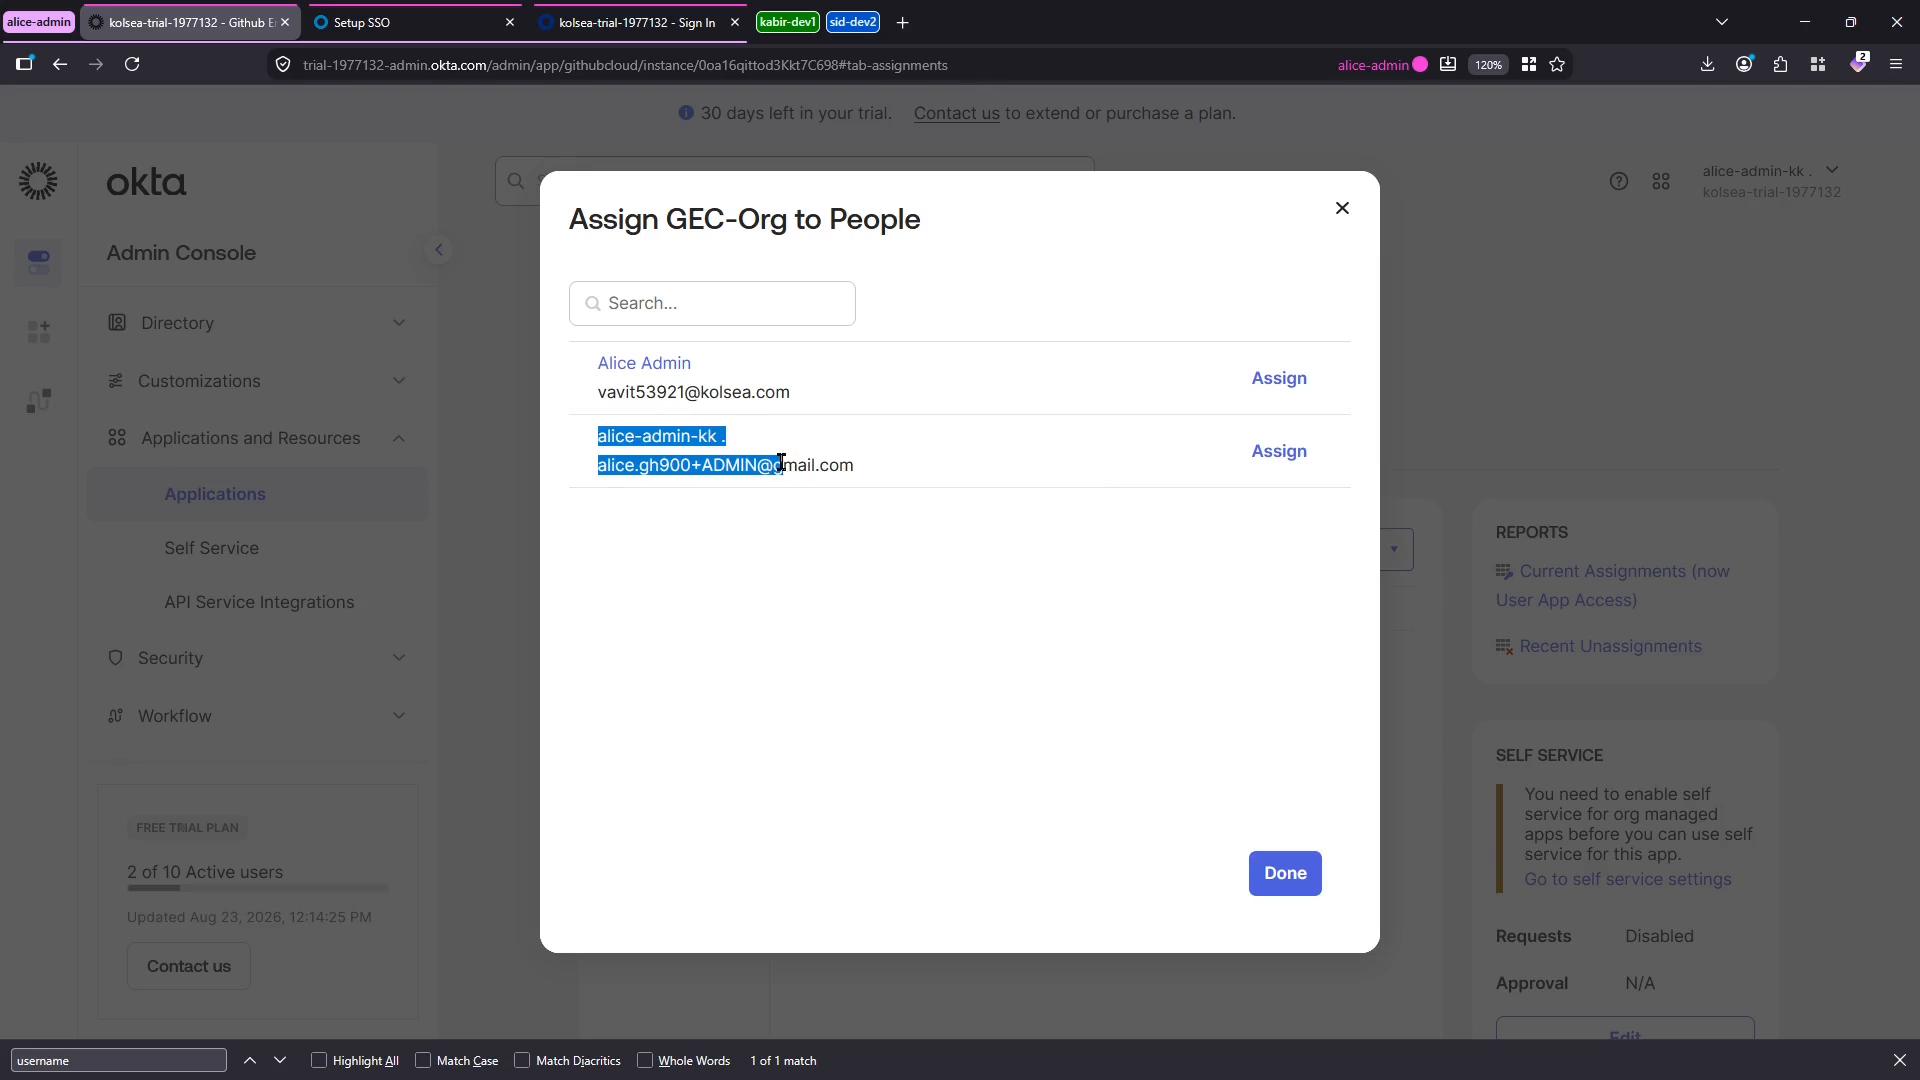The image size is (1920, 1080).
Task: Open the sidebar toggle icon in toolbar
Action: click(x=24, y=64)
